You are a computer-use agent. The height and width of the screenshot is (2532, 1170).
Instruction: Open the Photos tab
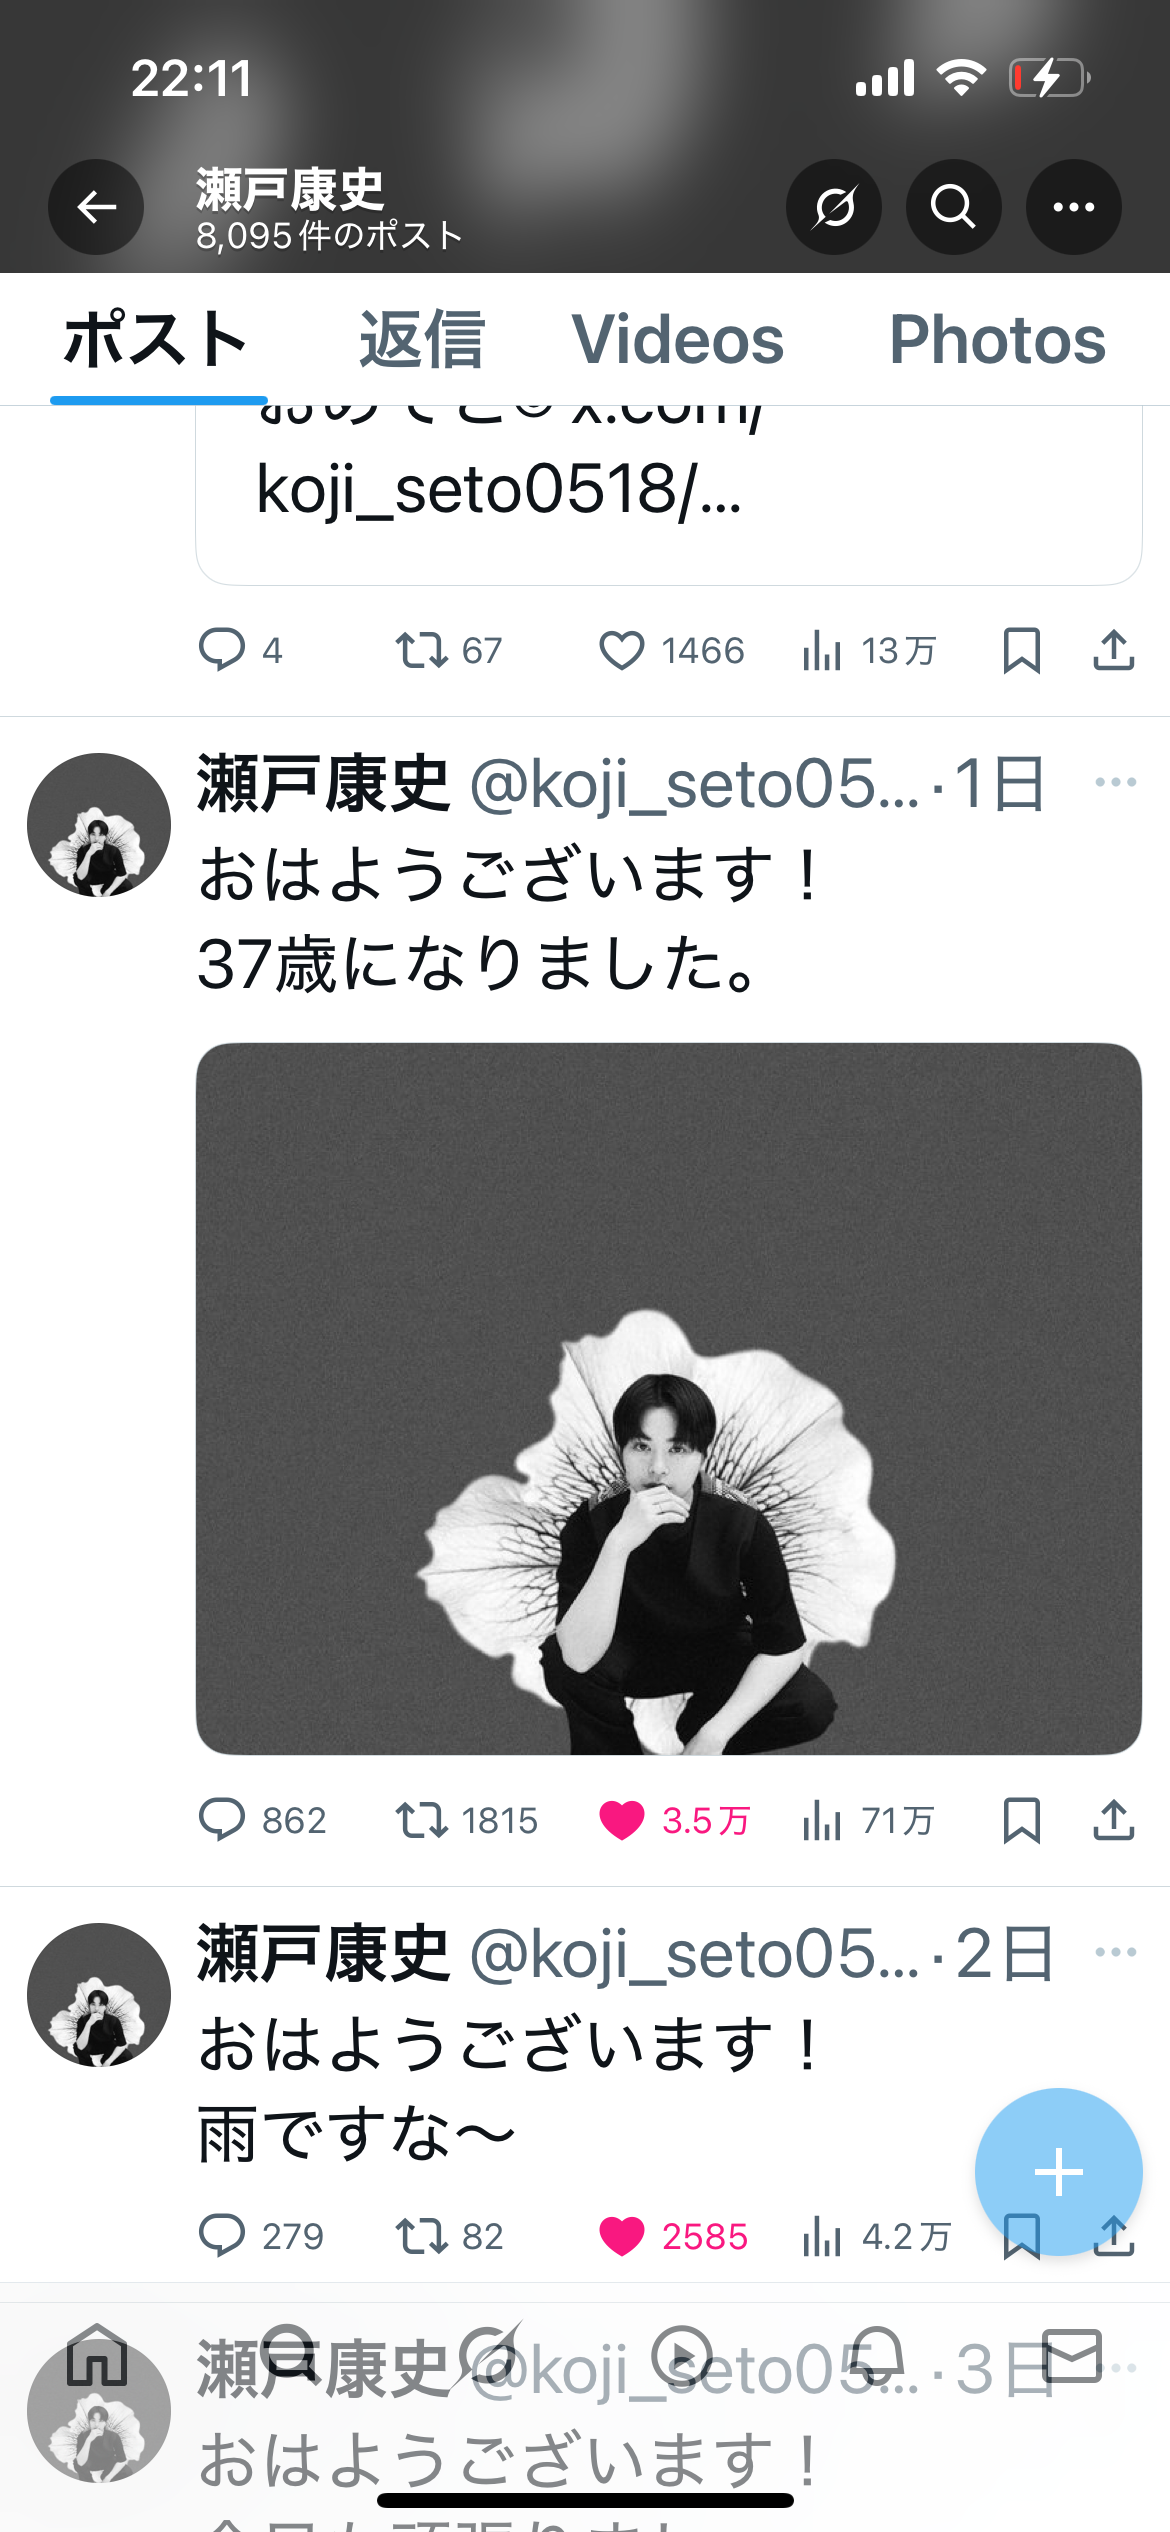(997, 340)
